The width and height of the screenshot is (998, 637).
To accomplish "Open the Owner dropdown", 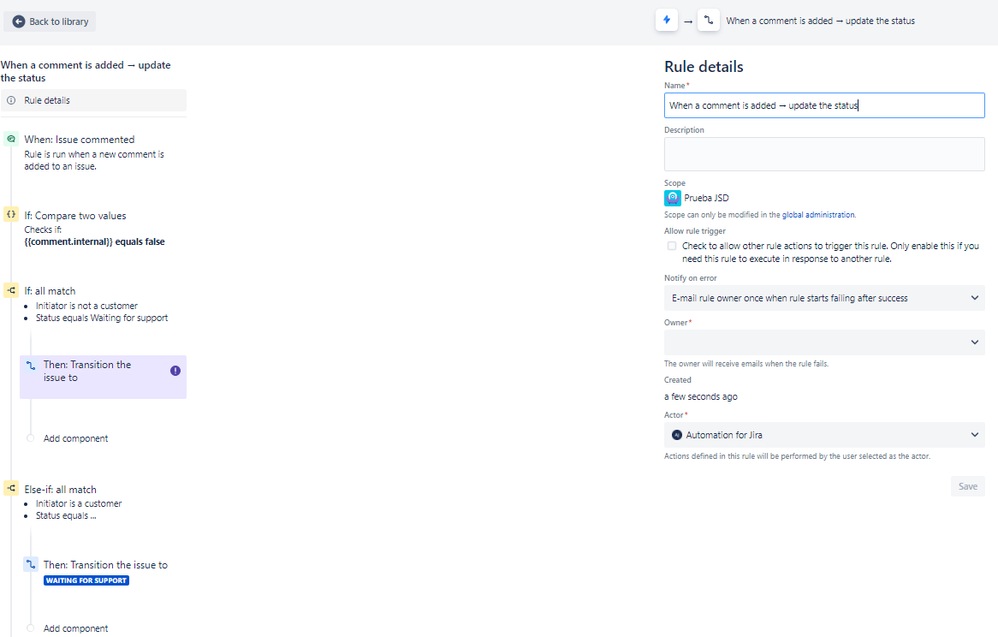I will (824, 341).
